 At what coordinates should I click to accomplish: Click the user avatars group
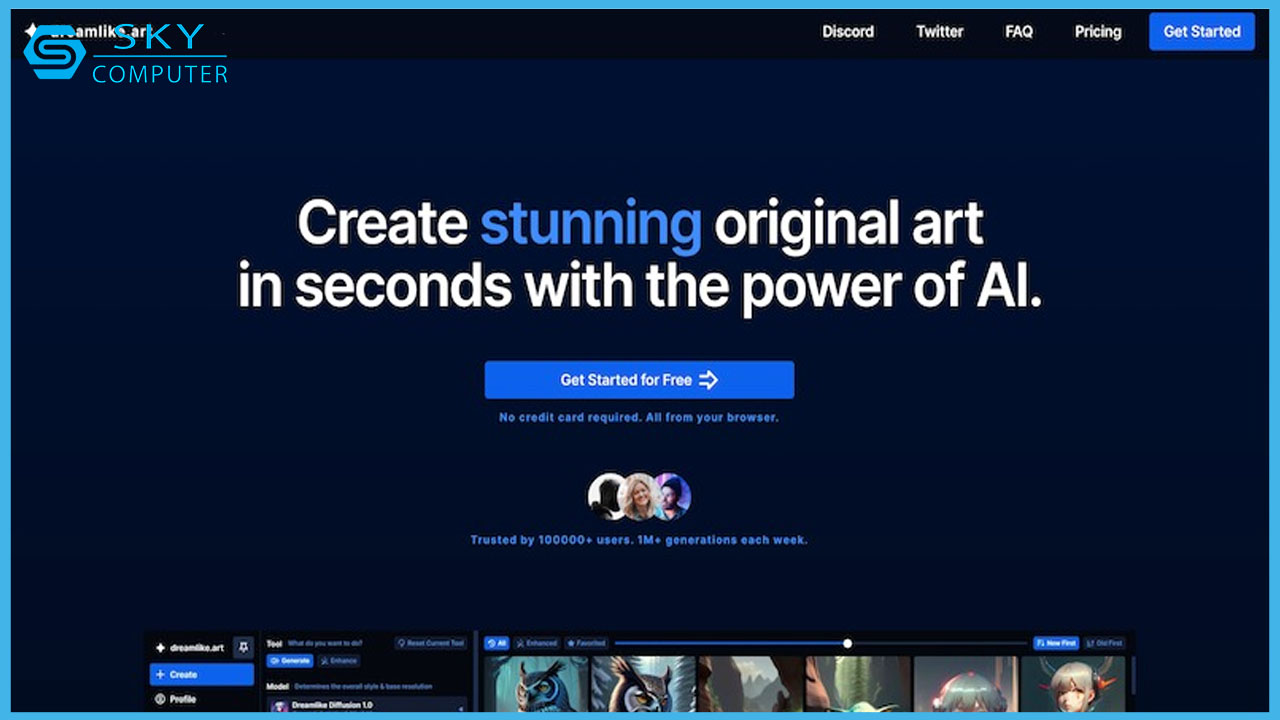coord(639,496)
